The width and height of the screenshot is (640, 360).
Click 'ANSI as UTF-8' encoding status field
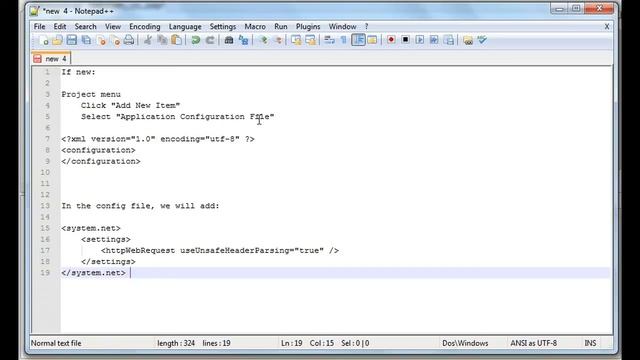coord(533,343)
